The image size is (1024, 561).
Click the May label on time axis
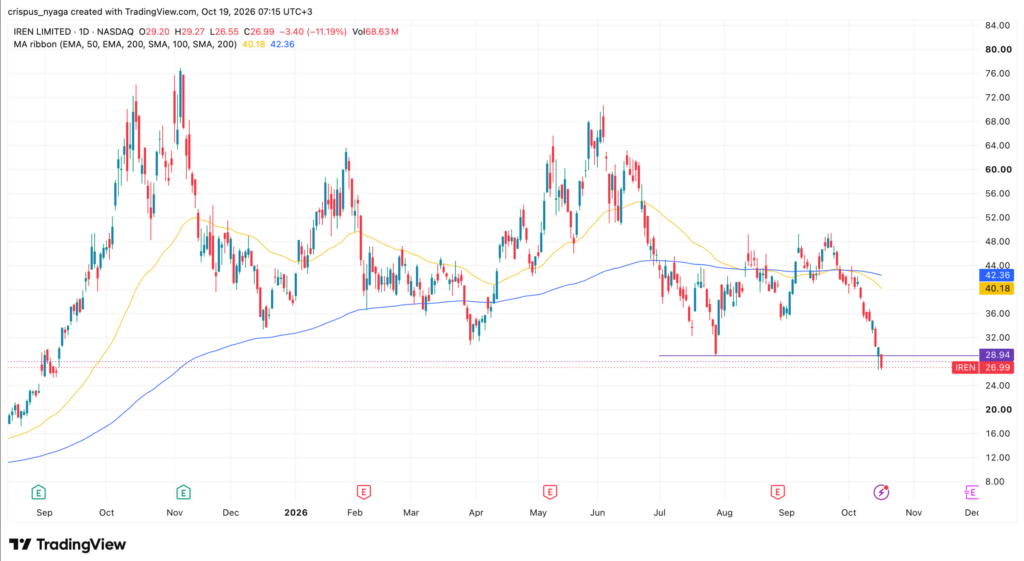coord(538,513)
